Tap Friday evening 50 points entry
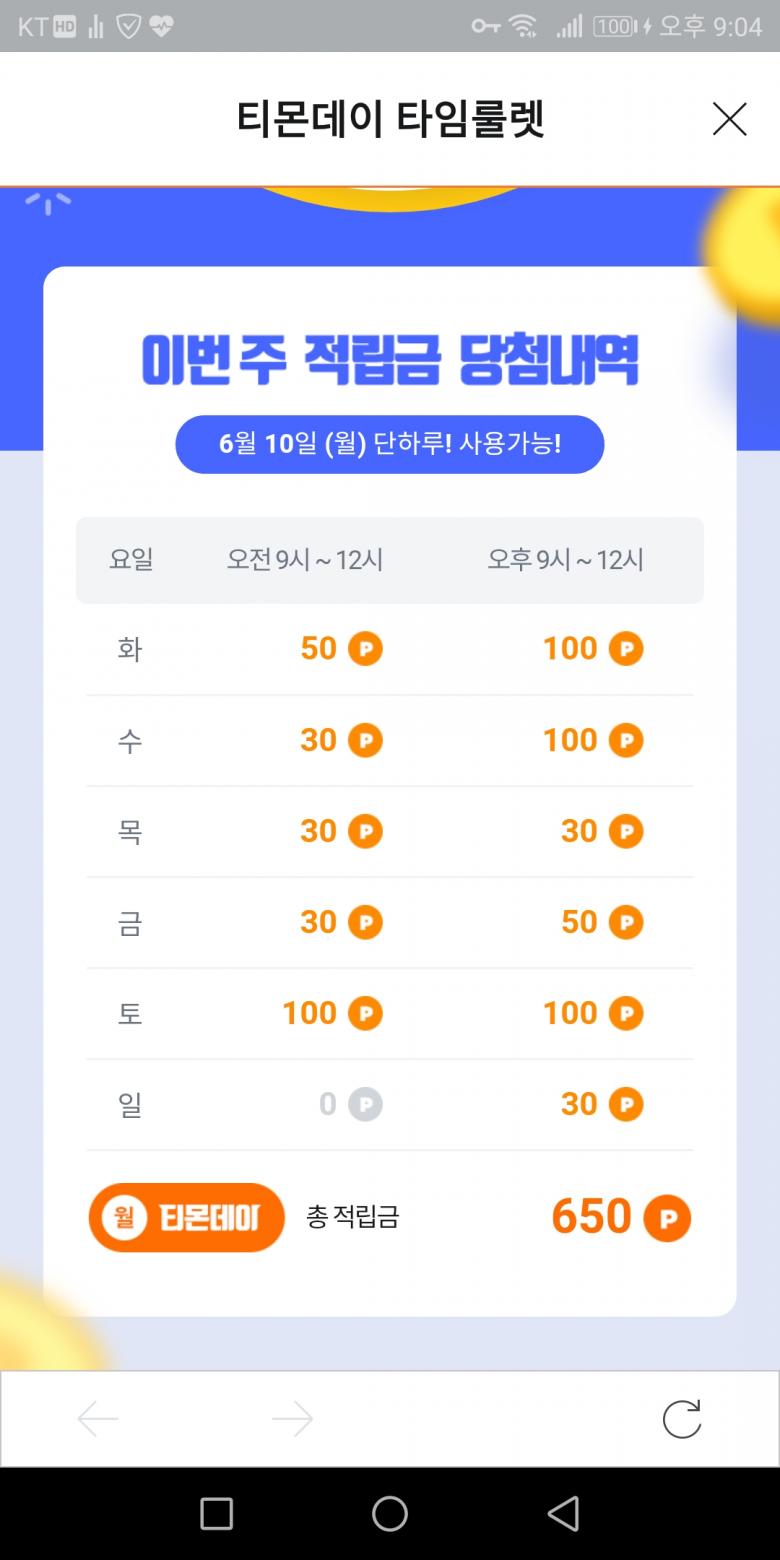This screenshot has height=1560, width=780. click(x=580, y=922)
